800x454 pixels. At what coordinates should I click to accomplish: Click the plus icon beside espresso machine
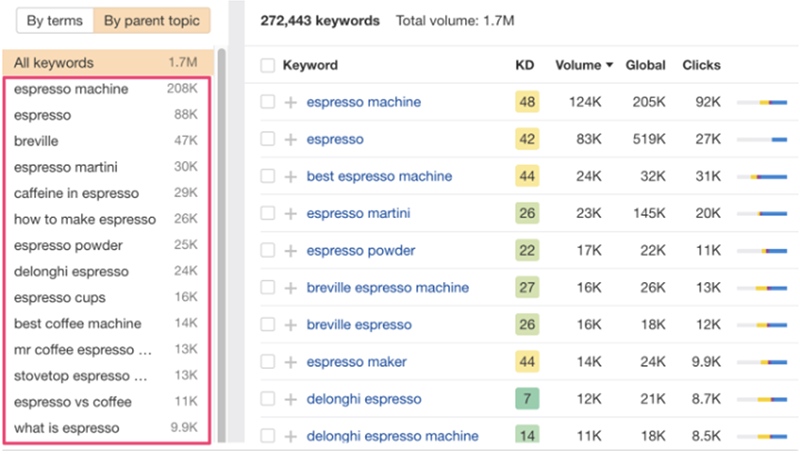click(x=290, y=102)
